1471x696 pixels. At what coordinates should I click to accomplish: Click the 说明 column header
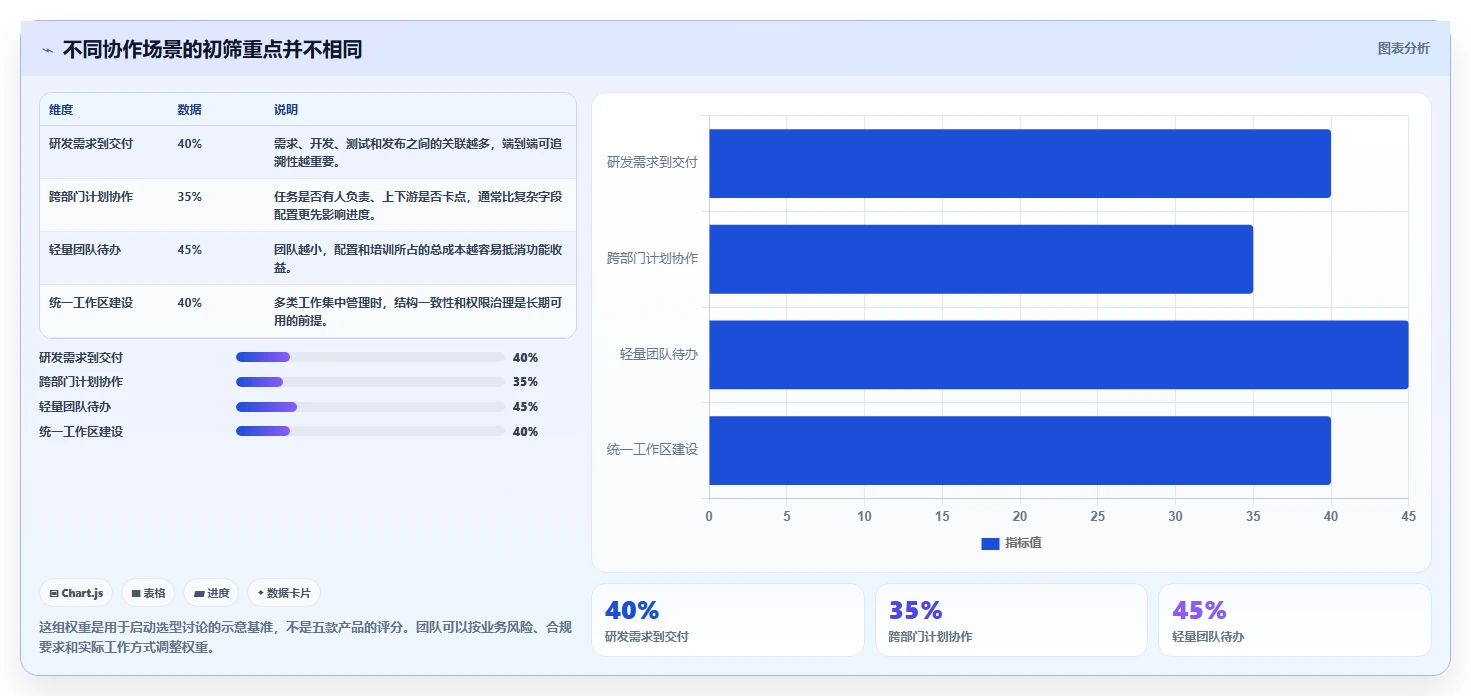pyautogui.click(x=286, y=110)
